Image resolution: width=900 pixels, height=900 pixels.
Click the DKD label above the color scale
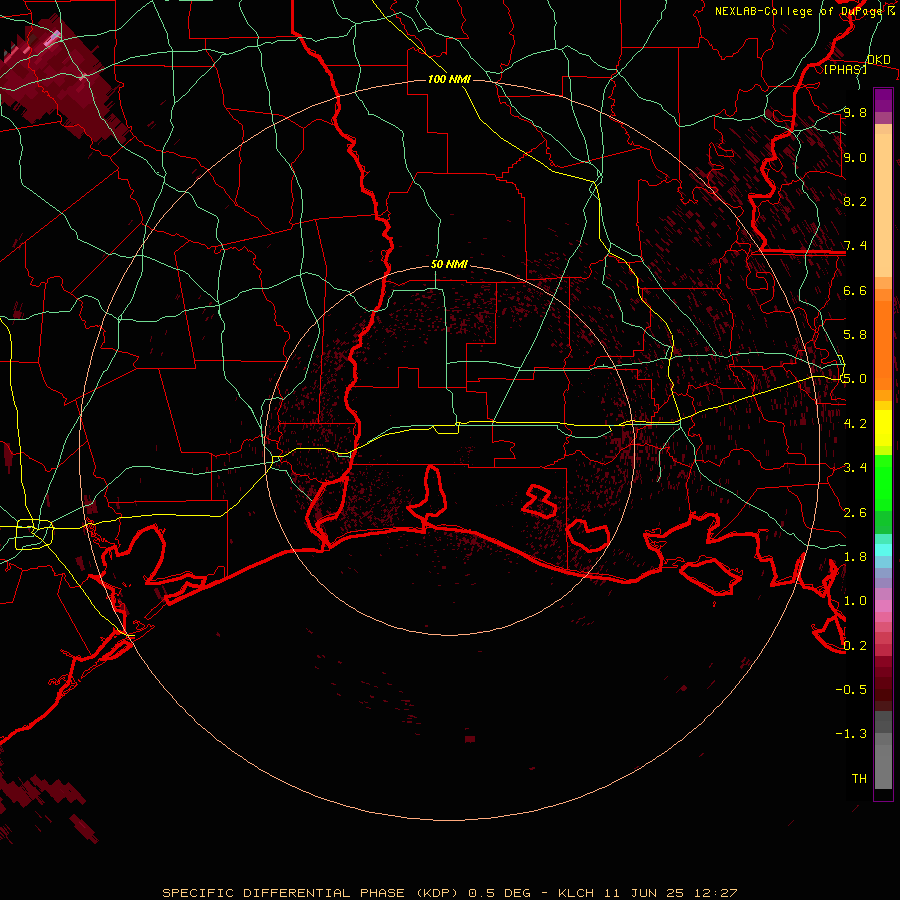(x=878, y=60)
